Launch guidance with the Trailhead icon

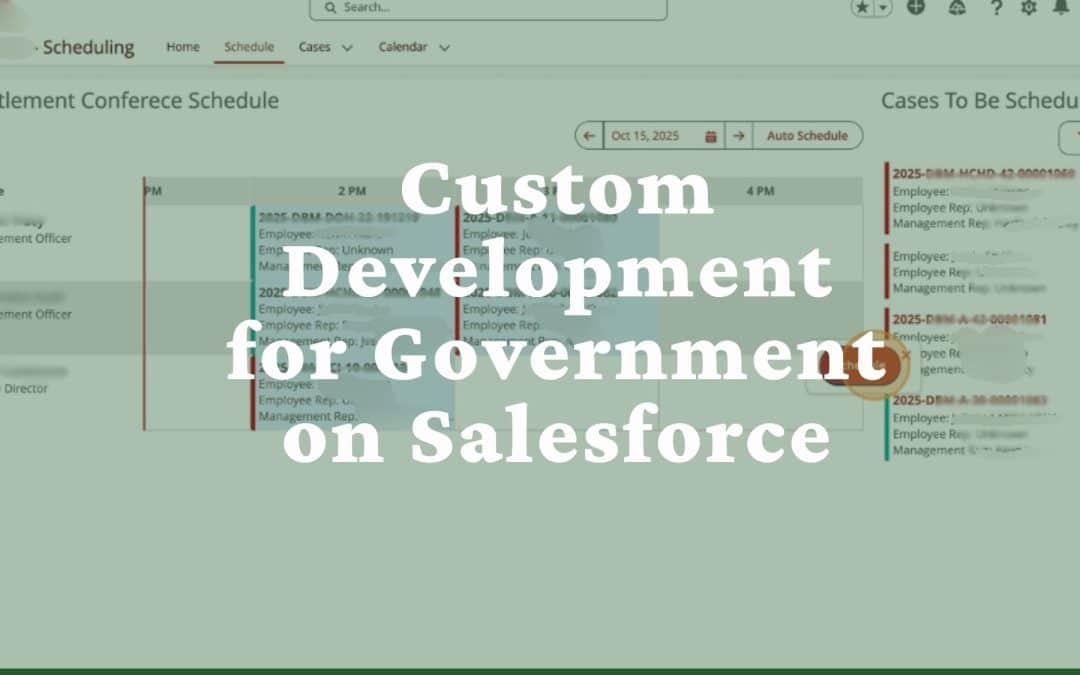(x=956, y=9)
